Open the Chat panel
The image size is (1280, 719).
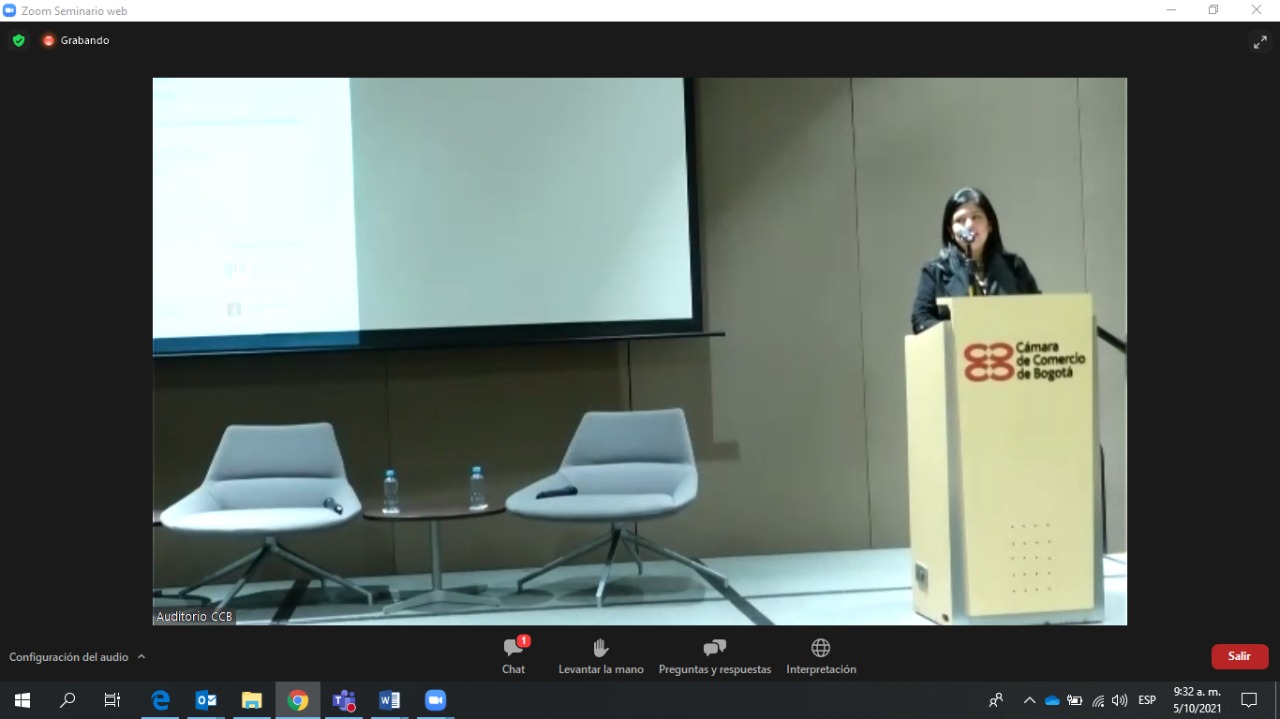click(514, 655)
